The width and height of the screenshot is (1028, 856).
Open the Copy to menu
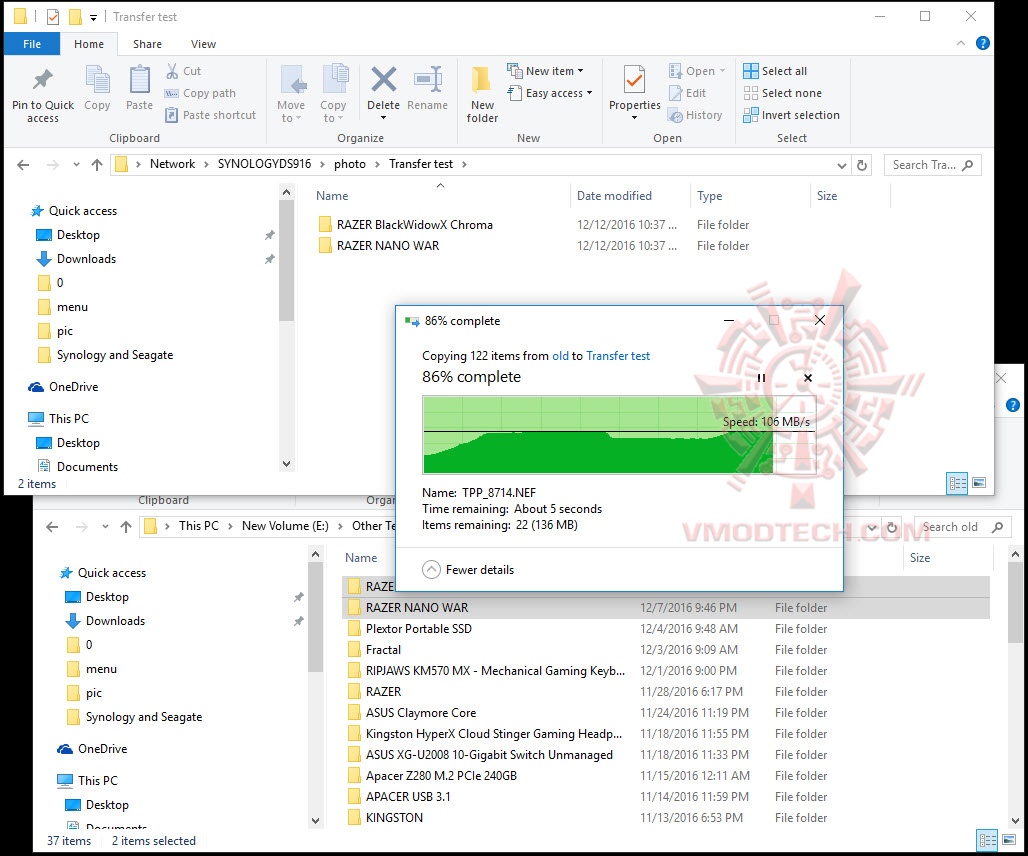click(333, 93)
